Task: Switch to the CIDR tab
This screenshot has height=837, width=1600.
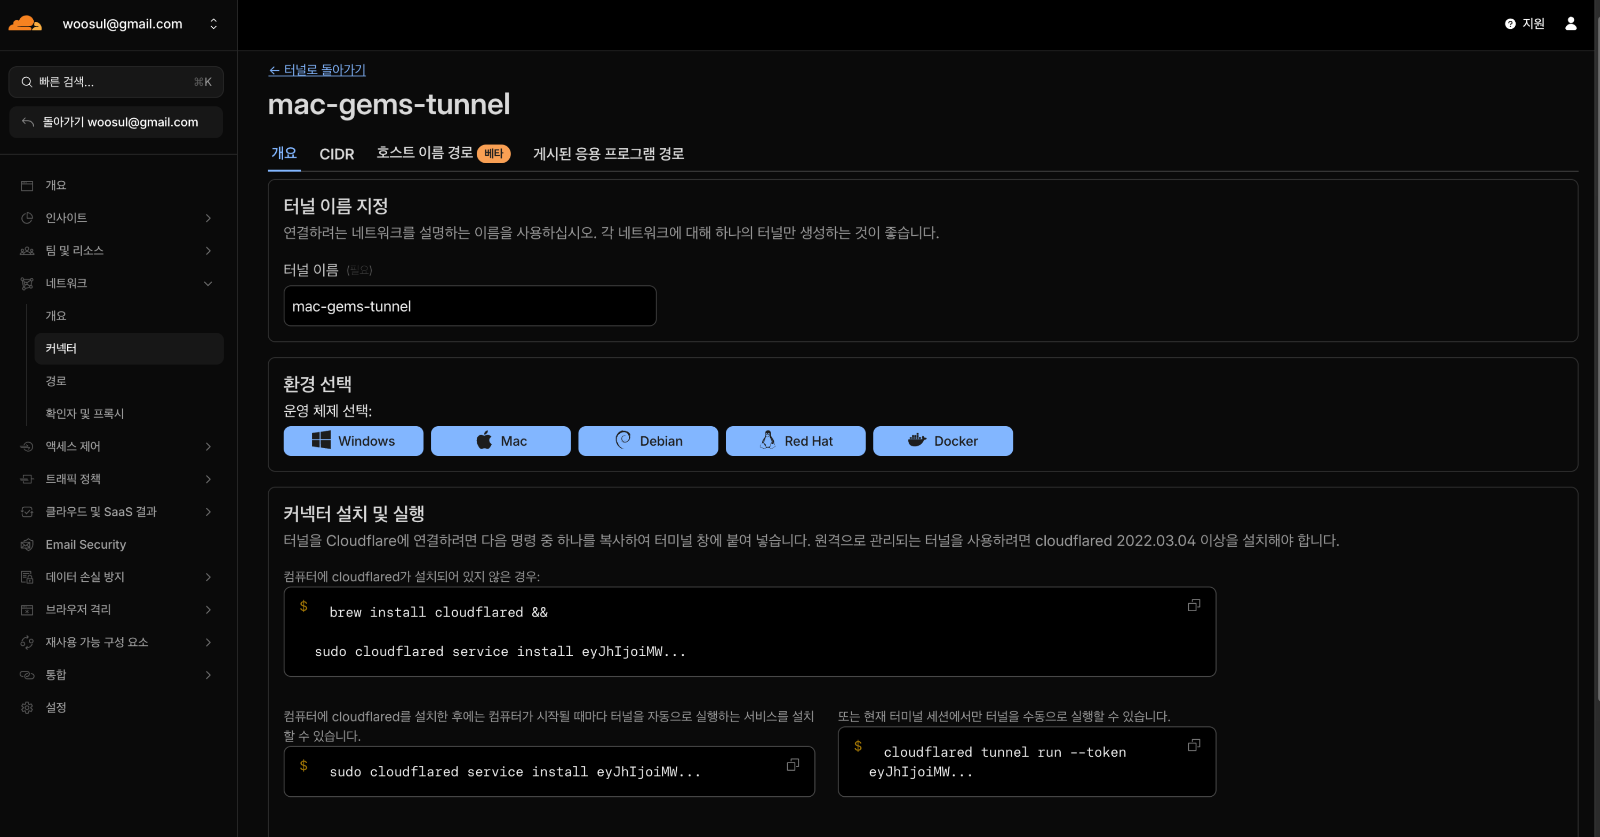Action: [x=337, y=154]
